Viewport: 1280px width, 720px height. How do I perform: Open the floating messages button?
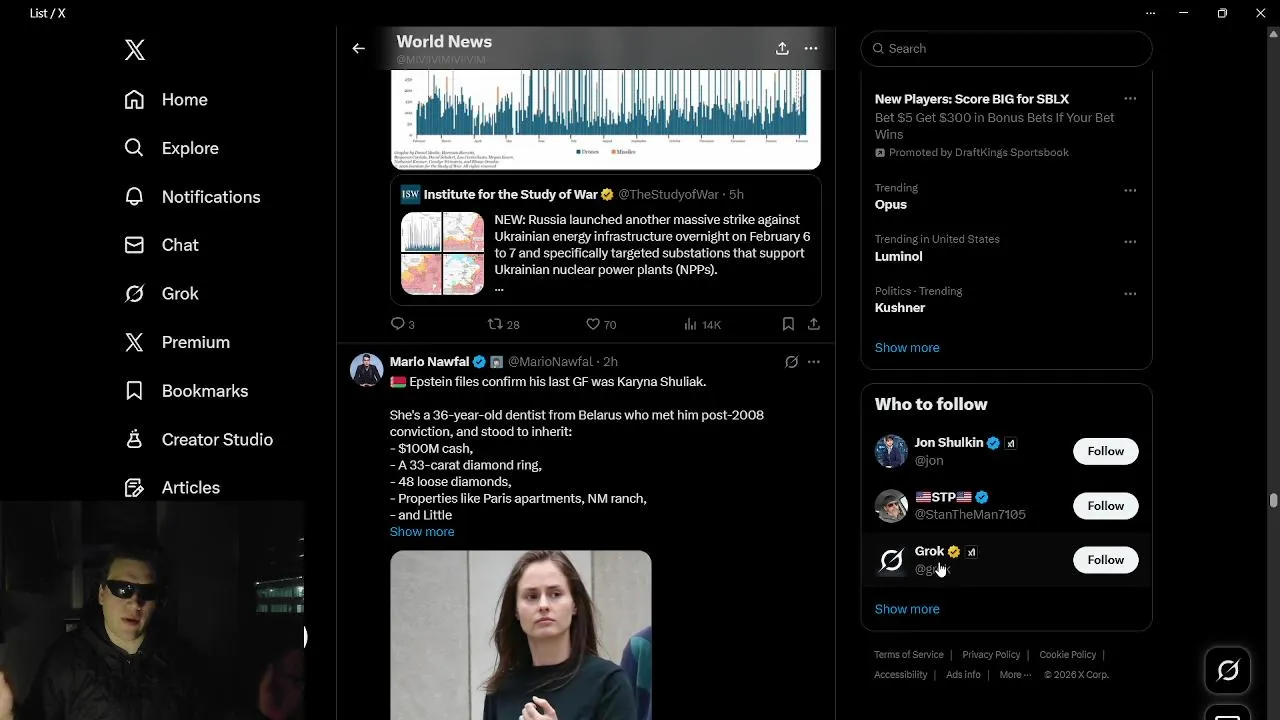1228,713
